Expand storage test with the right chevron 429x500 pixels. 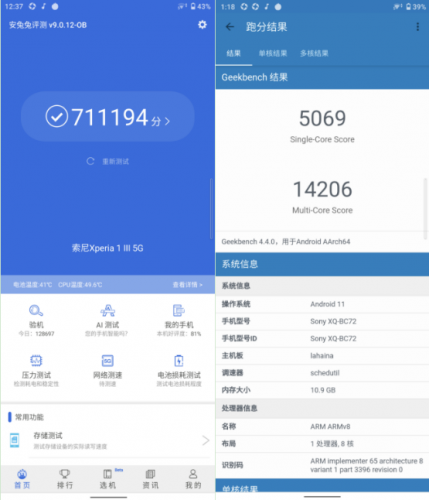[x=206, y=440]
